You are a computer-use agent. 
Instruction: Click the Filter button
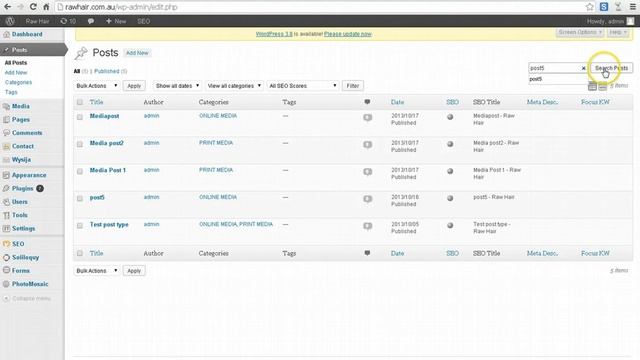[353, 86]
